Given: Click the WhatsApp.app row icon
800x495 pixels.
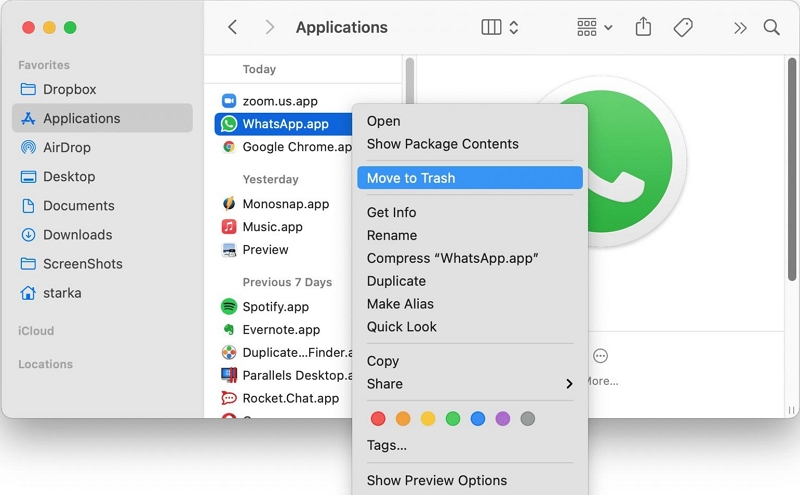Looking at the screenshot, I should 229,123.
